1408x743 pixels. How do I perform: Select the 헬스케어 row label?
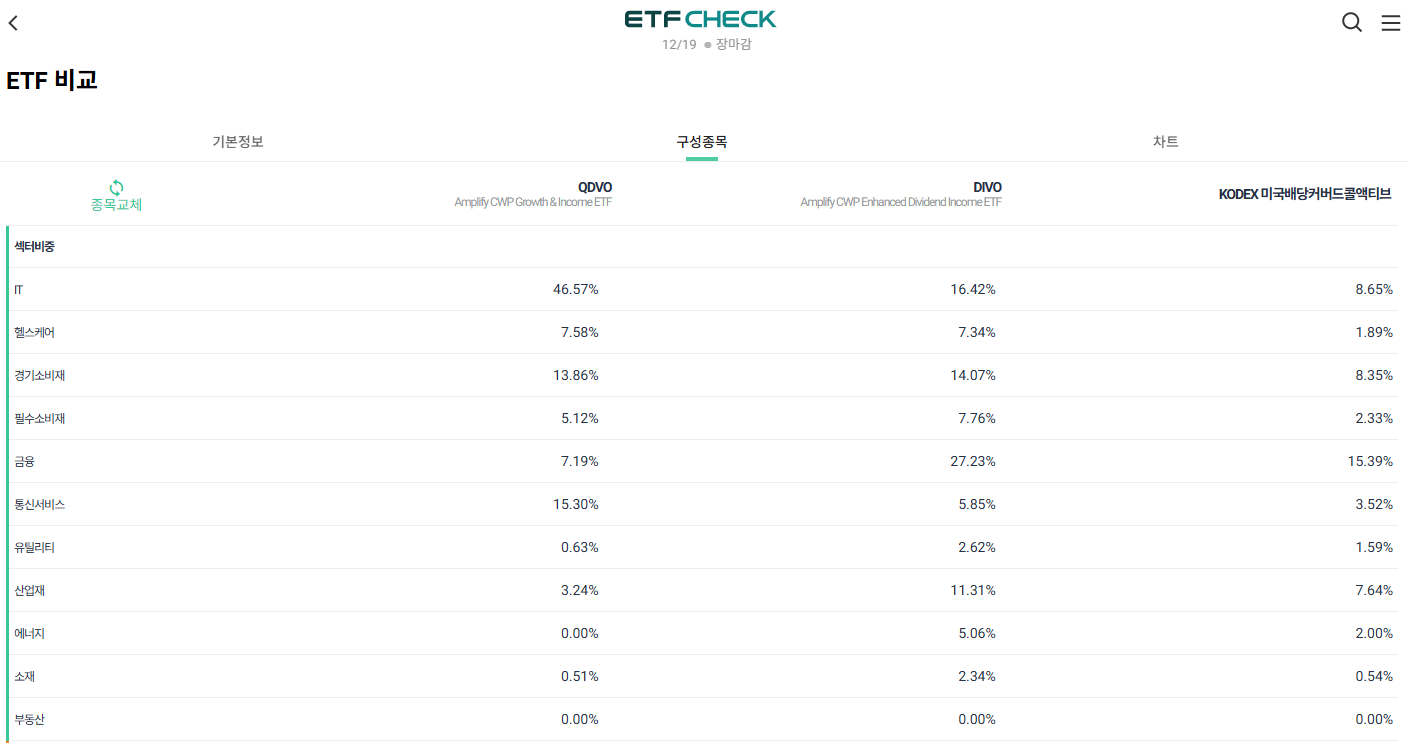tap(34, 333)
